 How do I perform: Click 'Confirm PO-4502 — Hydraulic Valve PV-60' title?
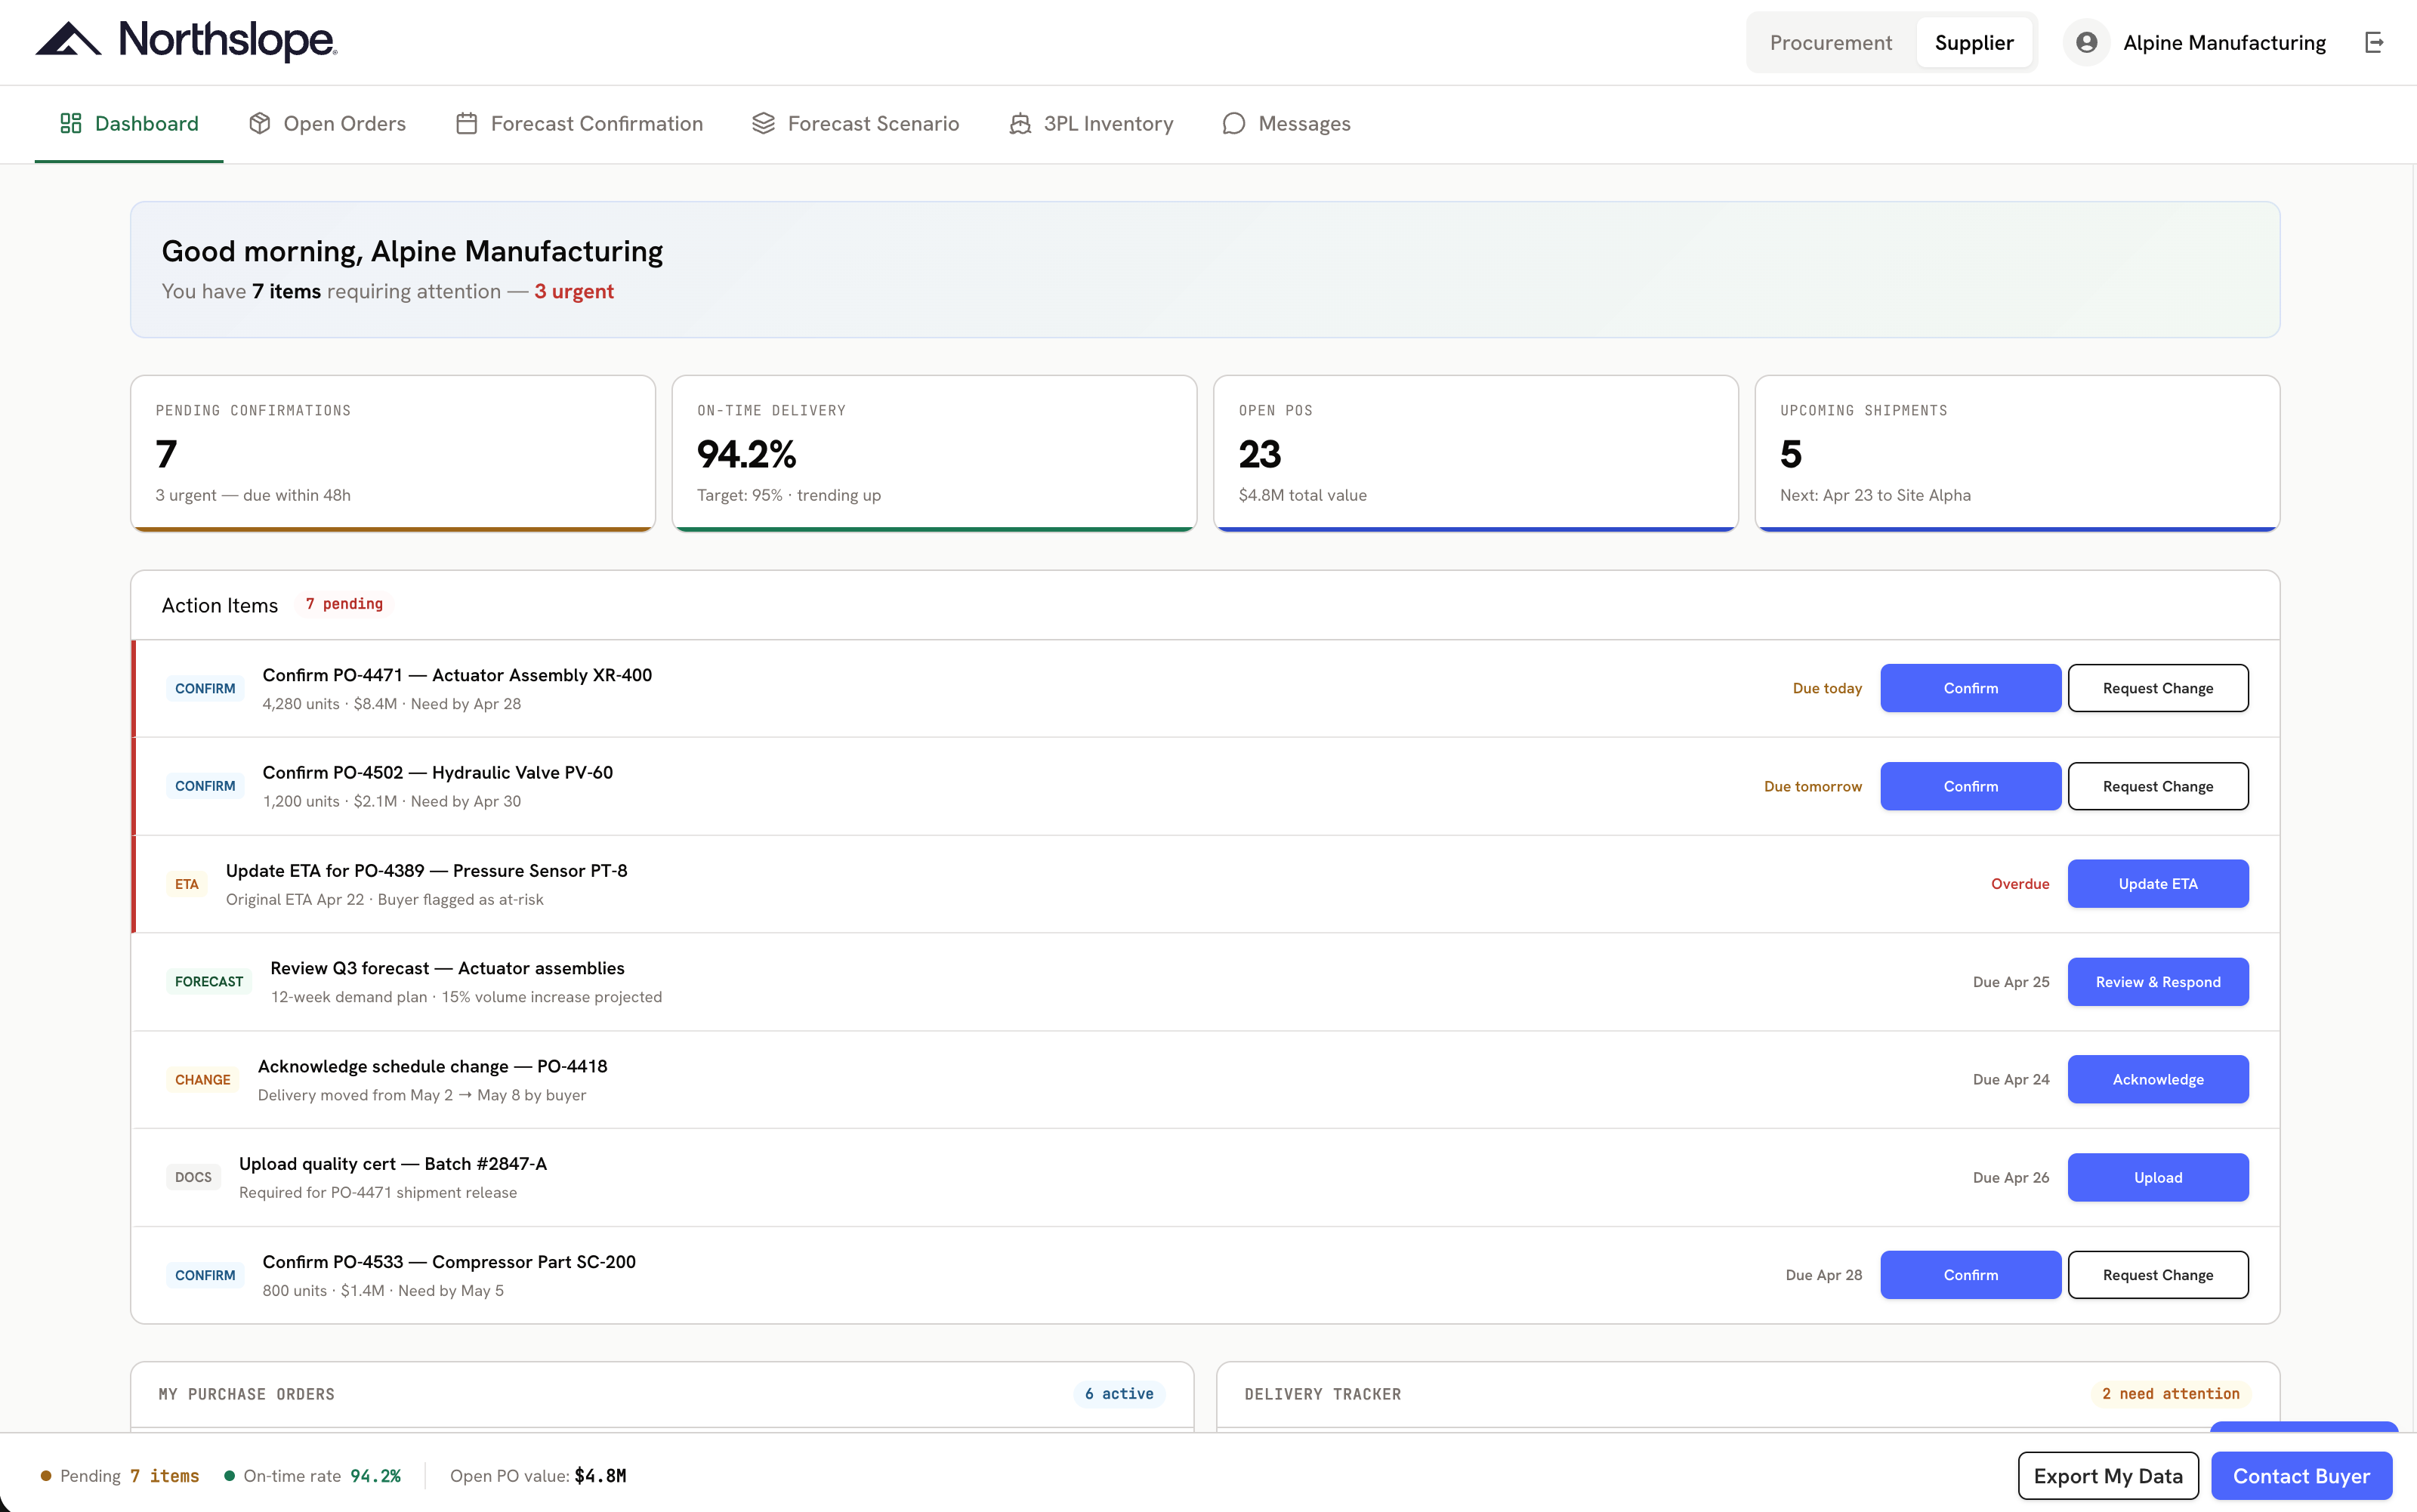[x=438, y=772]
